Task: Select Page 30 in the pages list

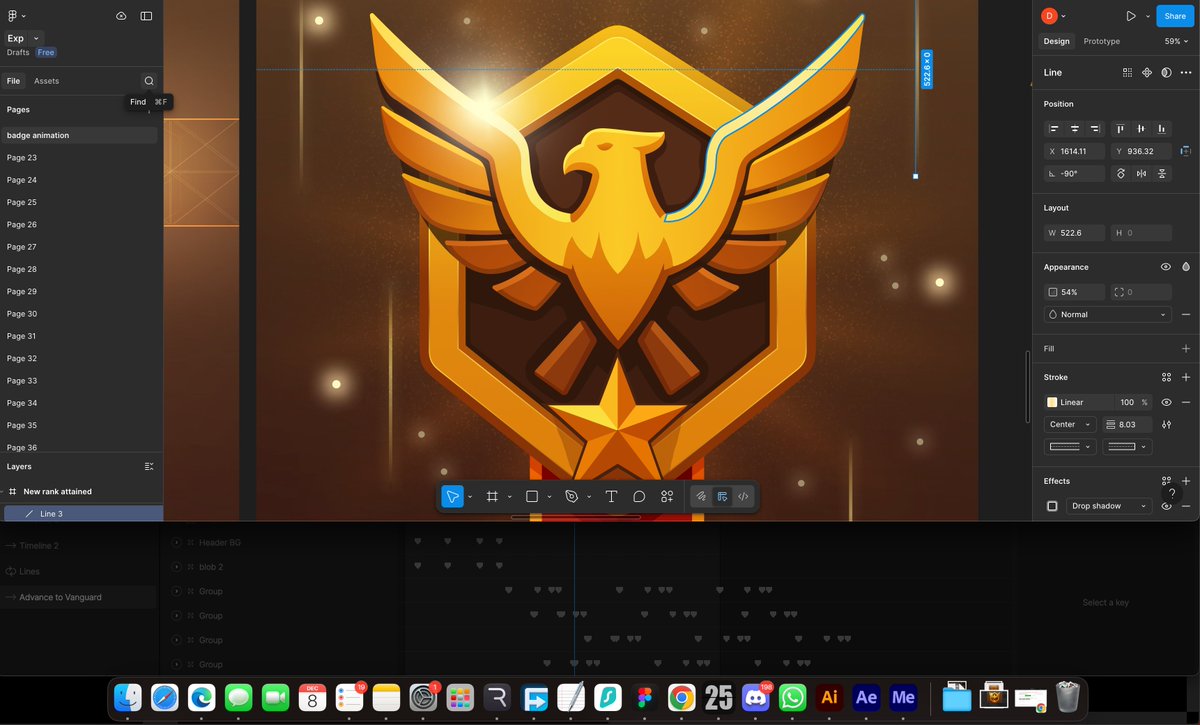Action: coord(22,313)
